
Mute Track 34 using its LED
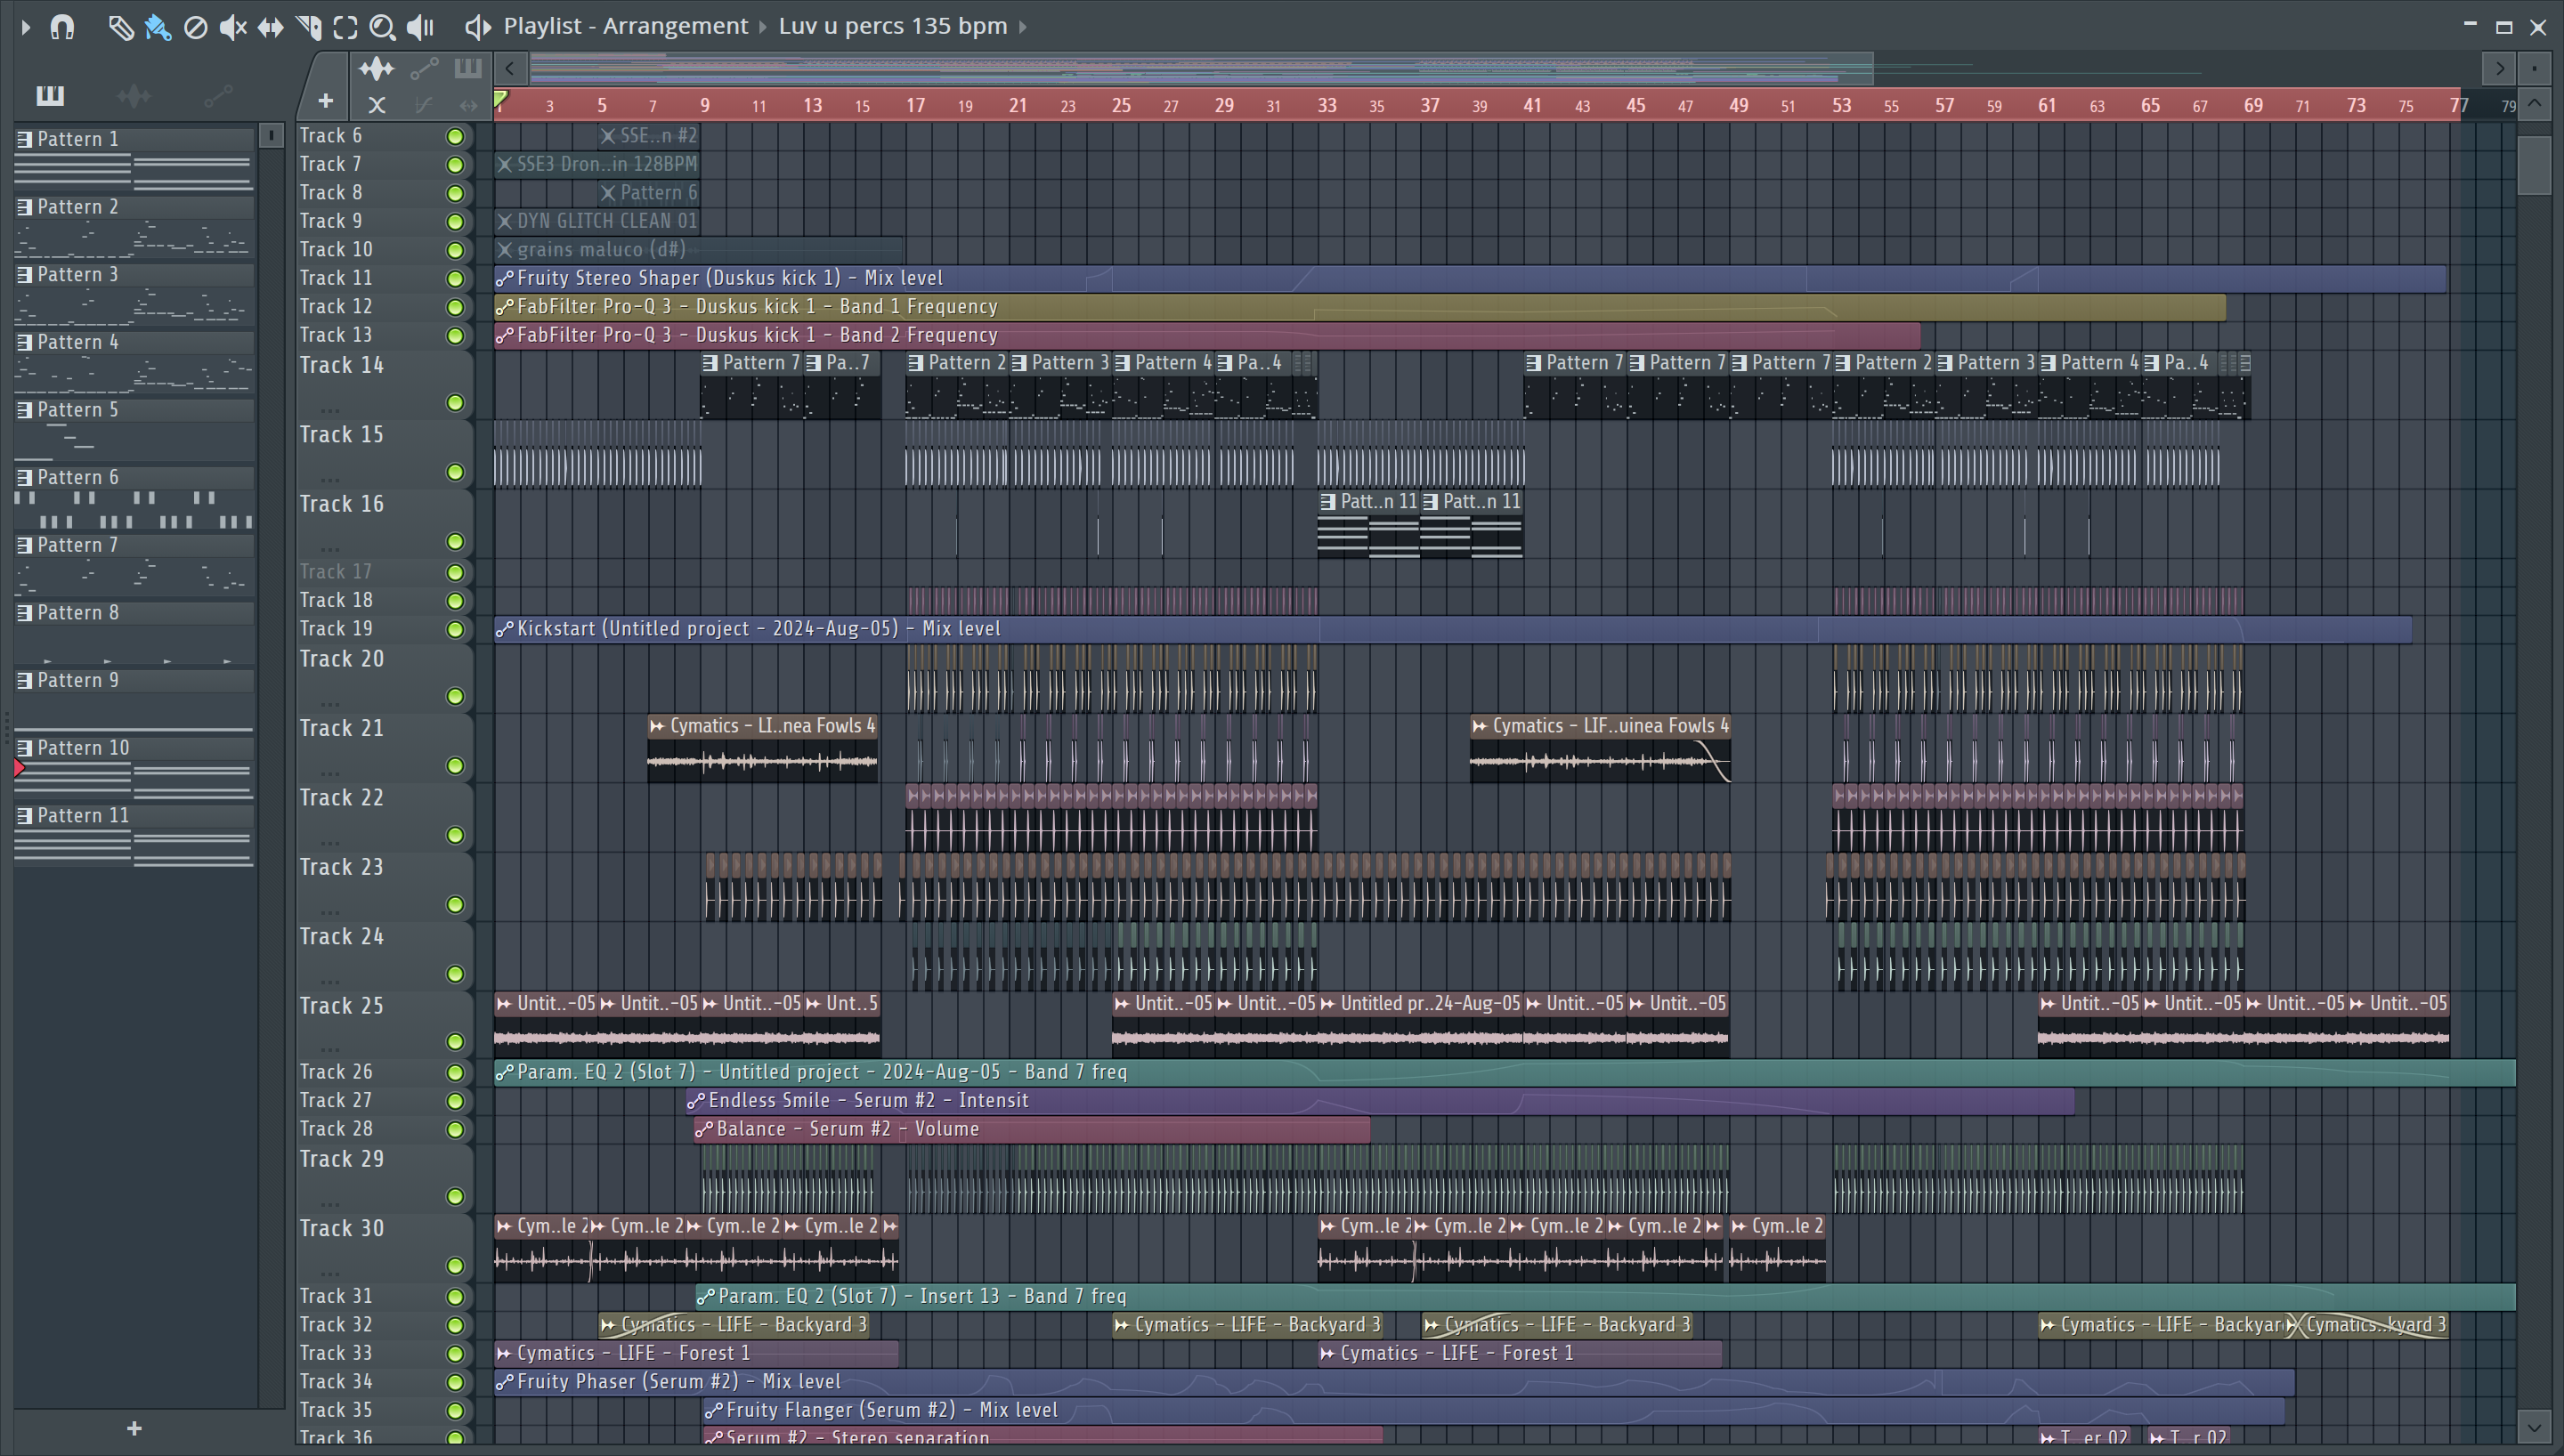click(455, 1382)
